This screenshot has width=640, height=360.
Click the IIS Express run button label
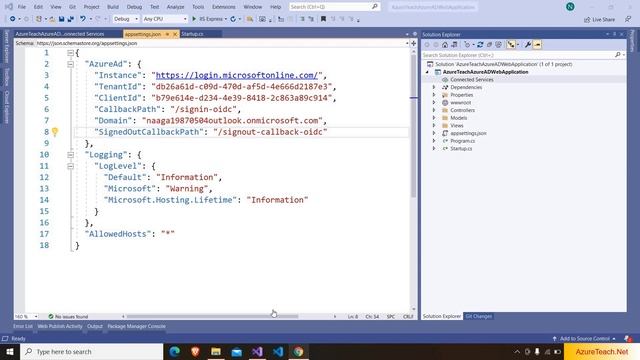coord(211,19)
